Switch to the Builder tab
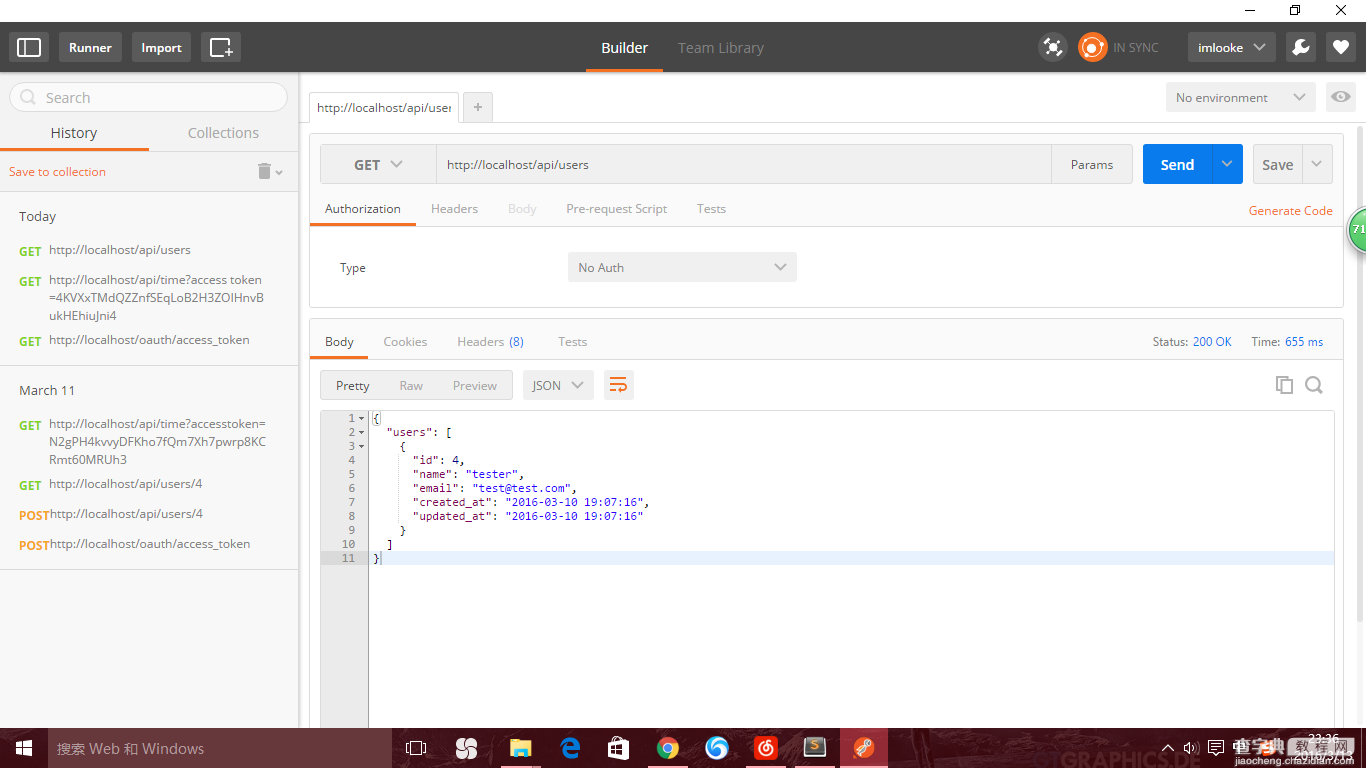Image resolution: width=1366 pixels, height=768 pixels. tap(624, 47)
